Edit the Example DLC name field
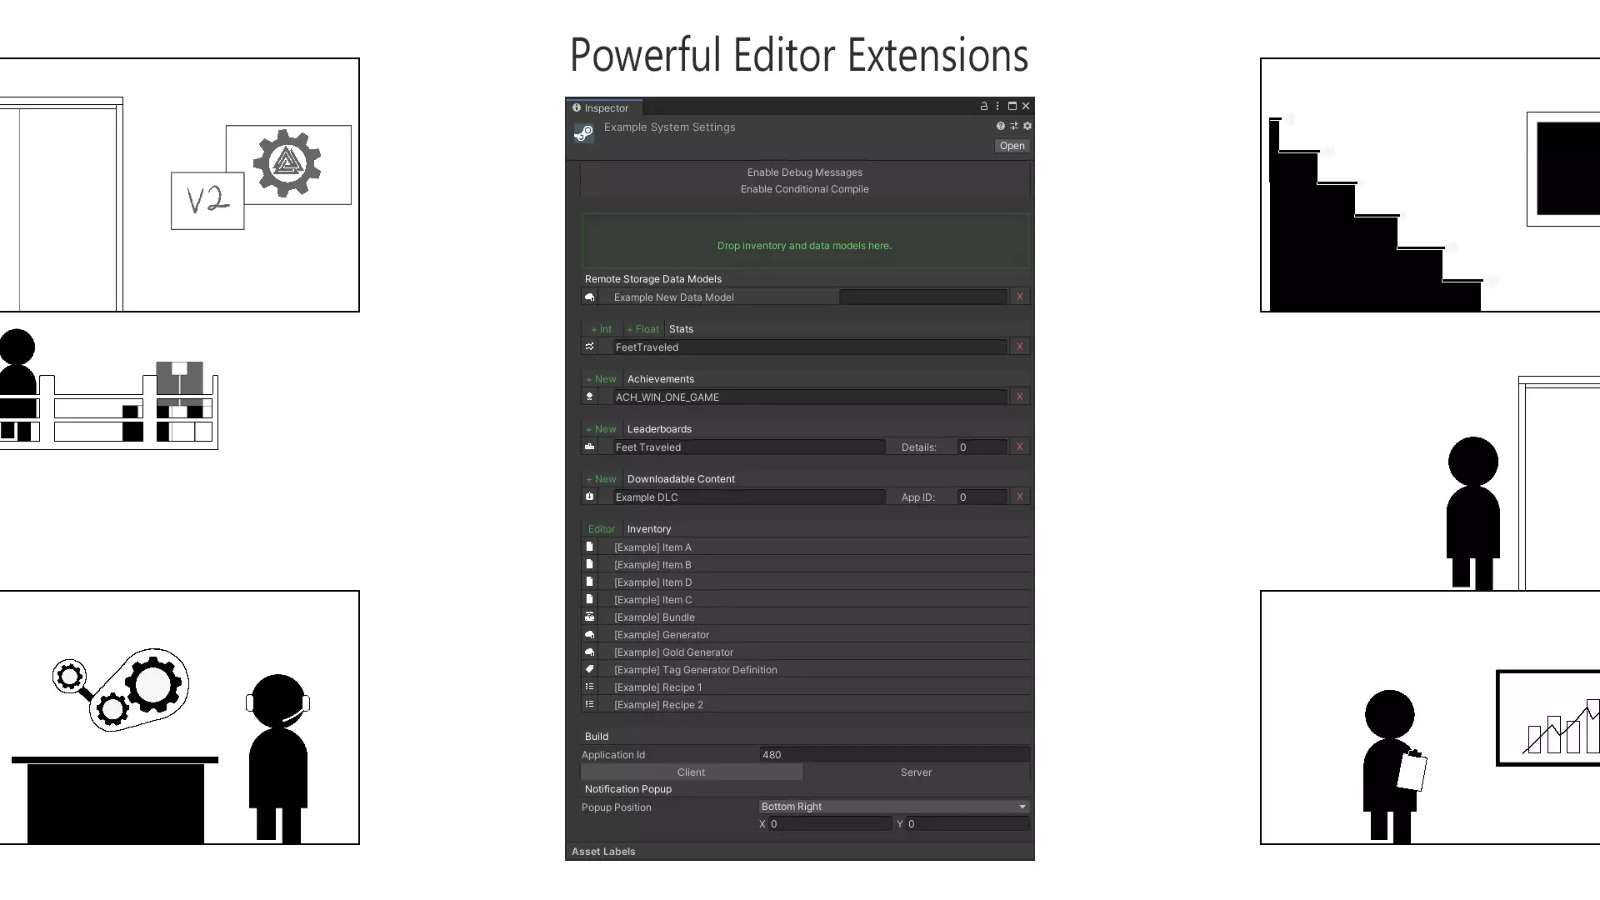1600x900 pixels. (748, 497)
